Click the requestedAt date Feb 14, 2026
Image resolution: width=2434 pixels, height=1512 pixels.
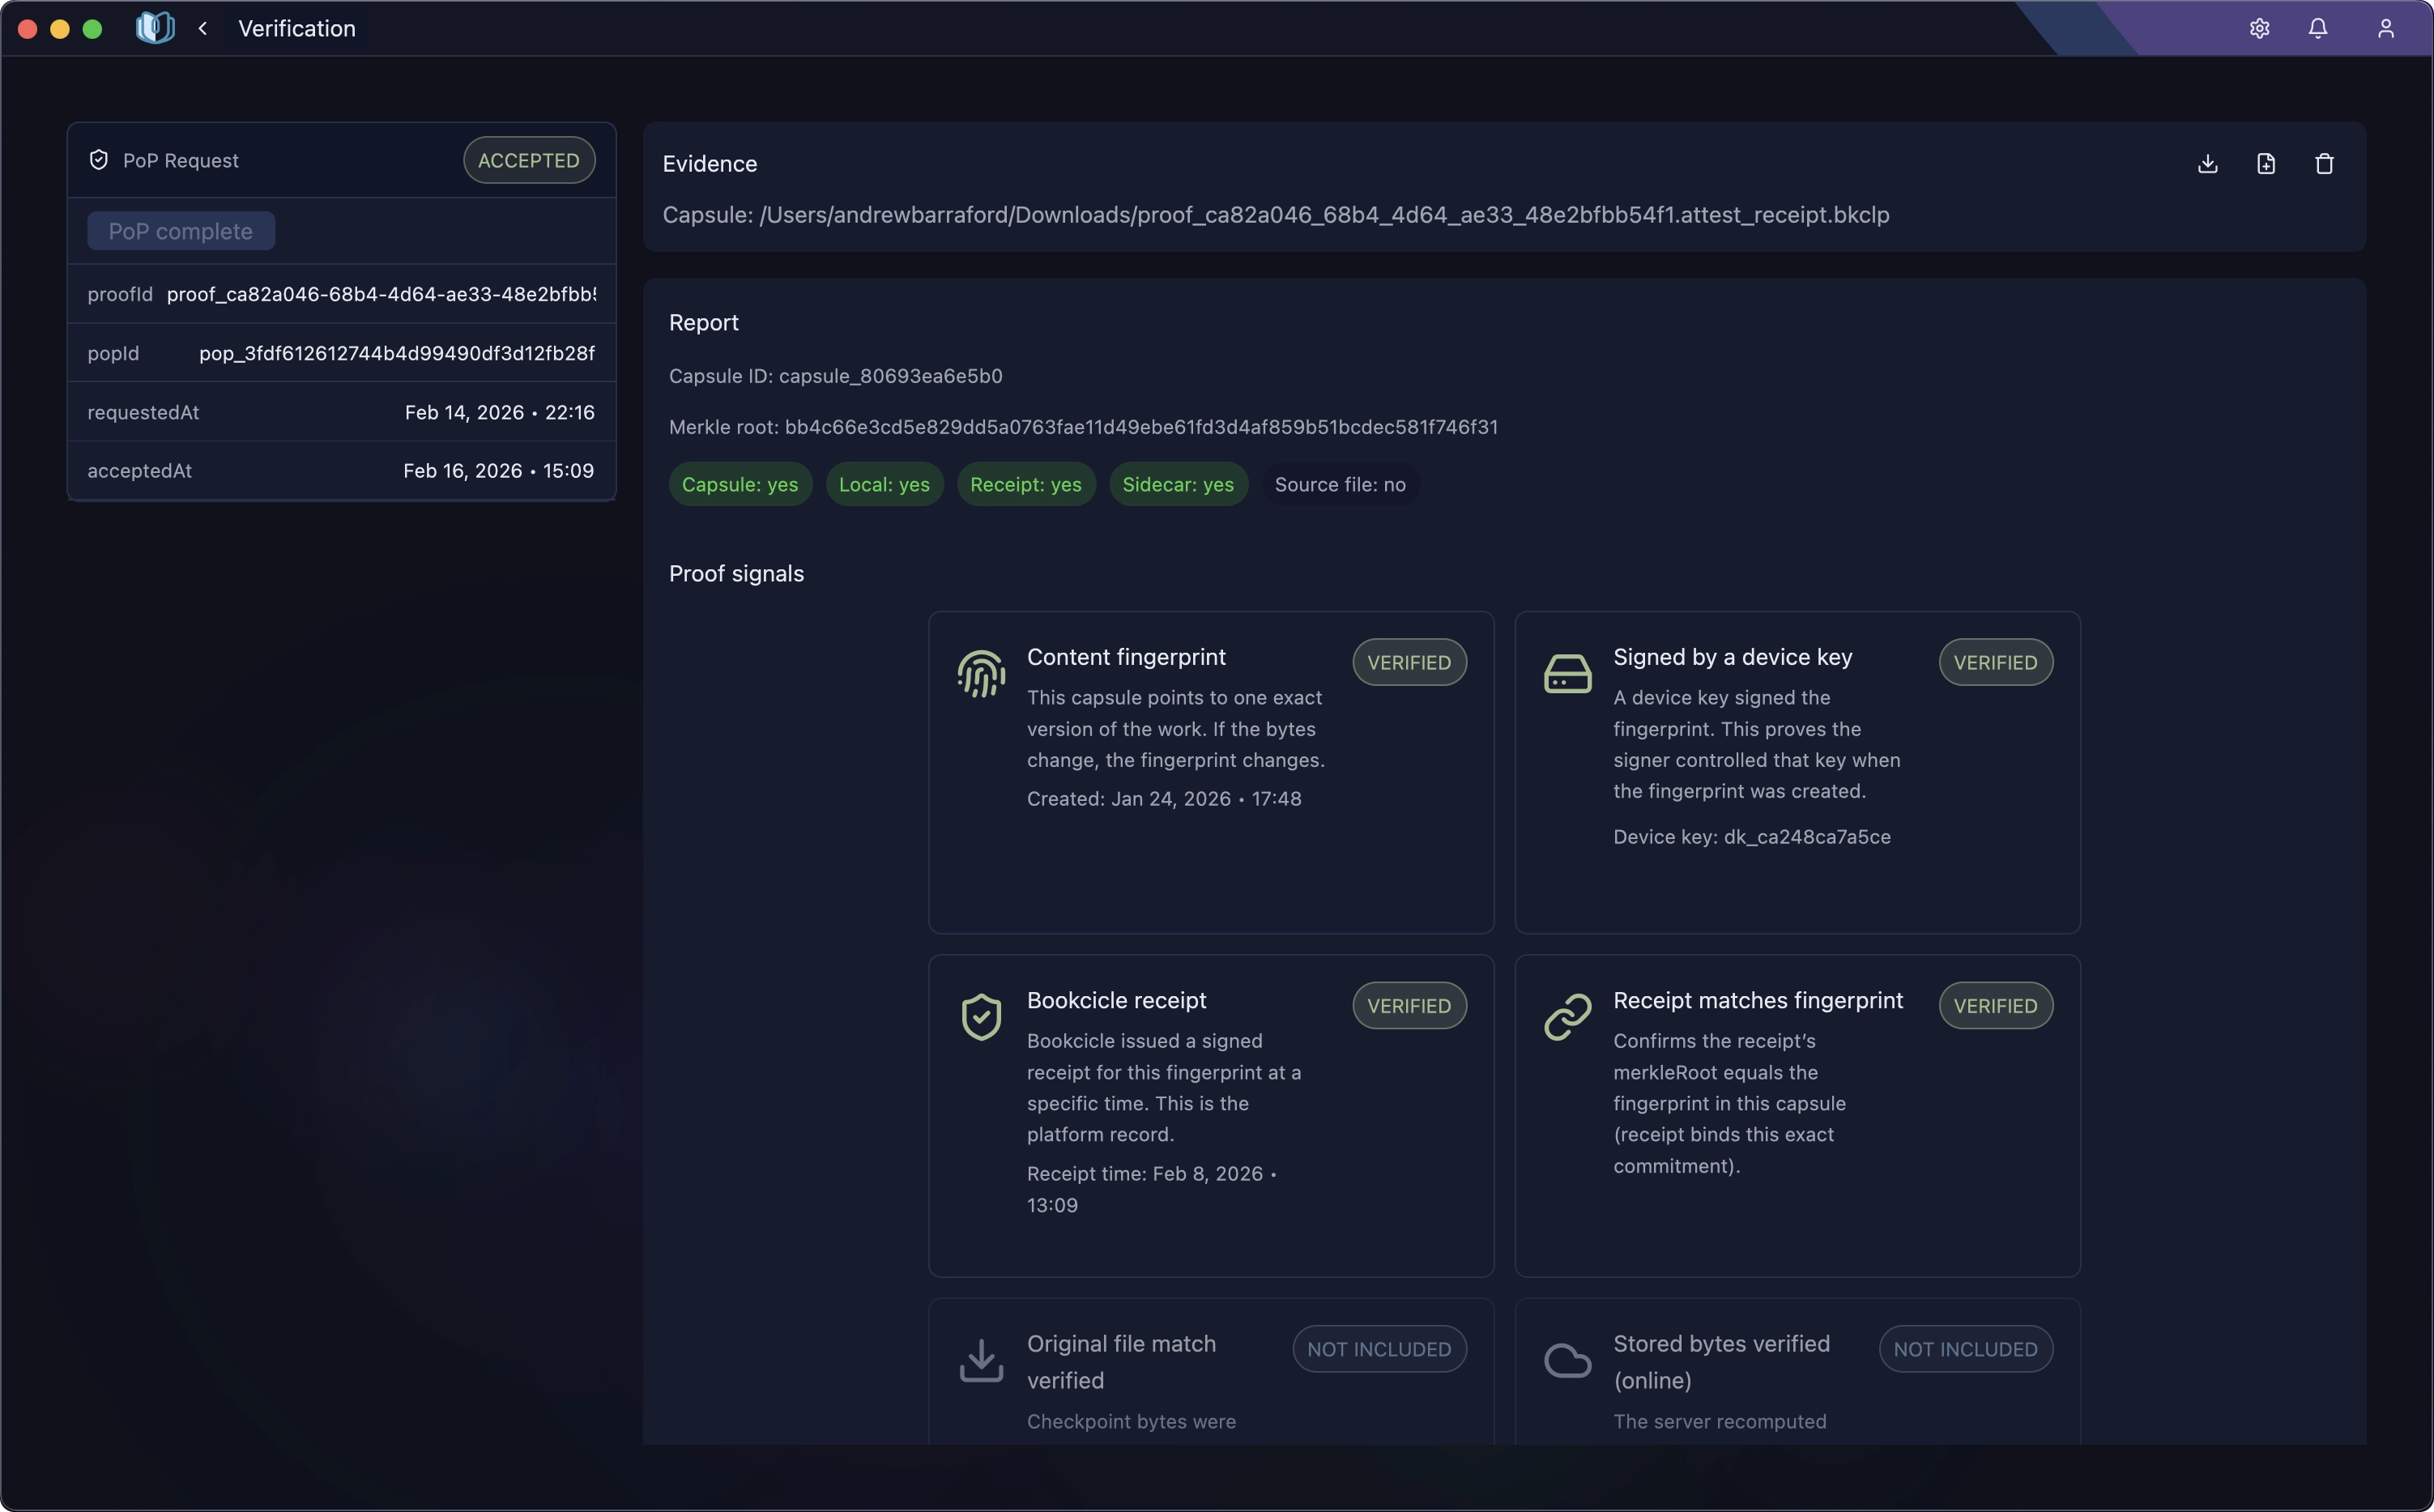pos(500,412)
